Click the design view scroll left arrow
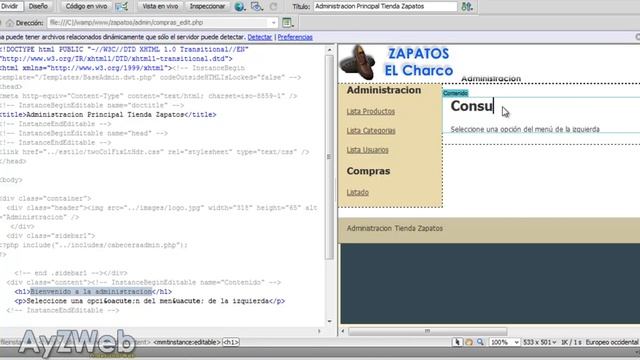Viewport: 640px width, 360px height. 342,331
